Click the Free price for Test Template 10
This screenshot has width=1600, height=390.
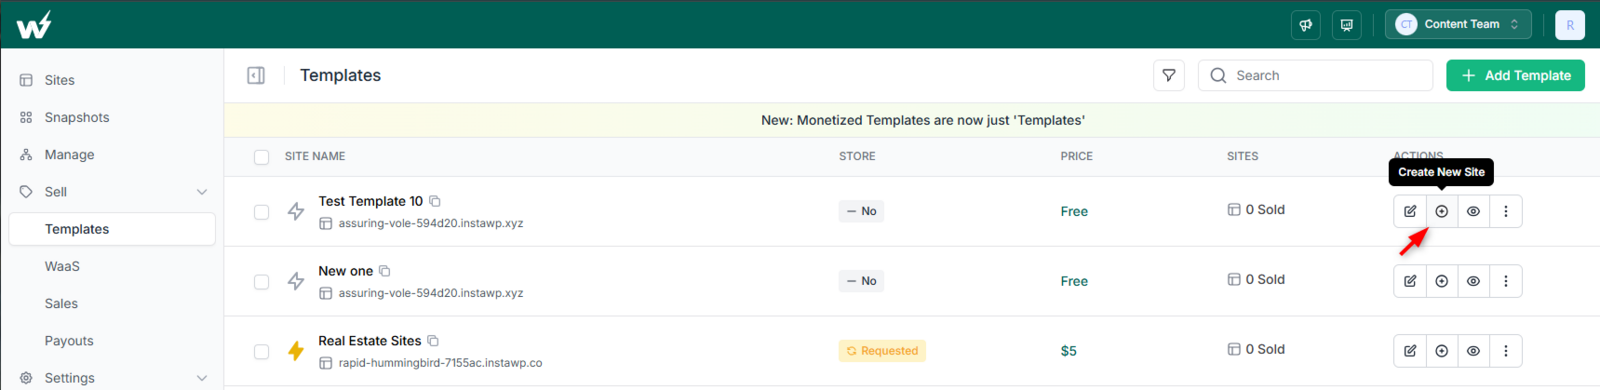[x=1074, y=211]
